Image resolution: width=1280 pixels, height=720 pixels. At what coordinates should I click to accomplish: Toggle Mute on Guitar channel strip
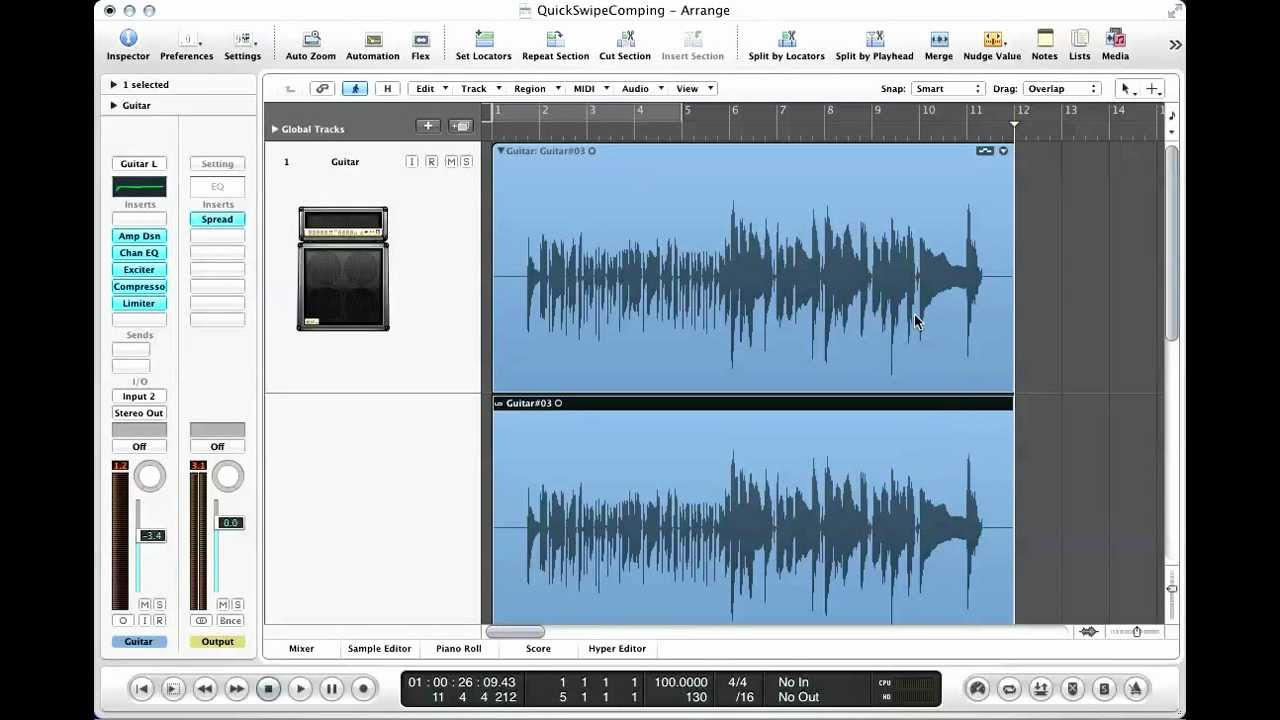pos(144,605)
